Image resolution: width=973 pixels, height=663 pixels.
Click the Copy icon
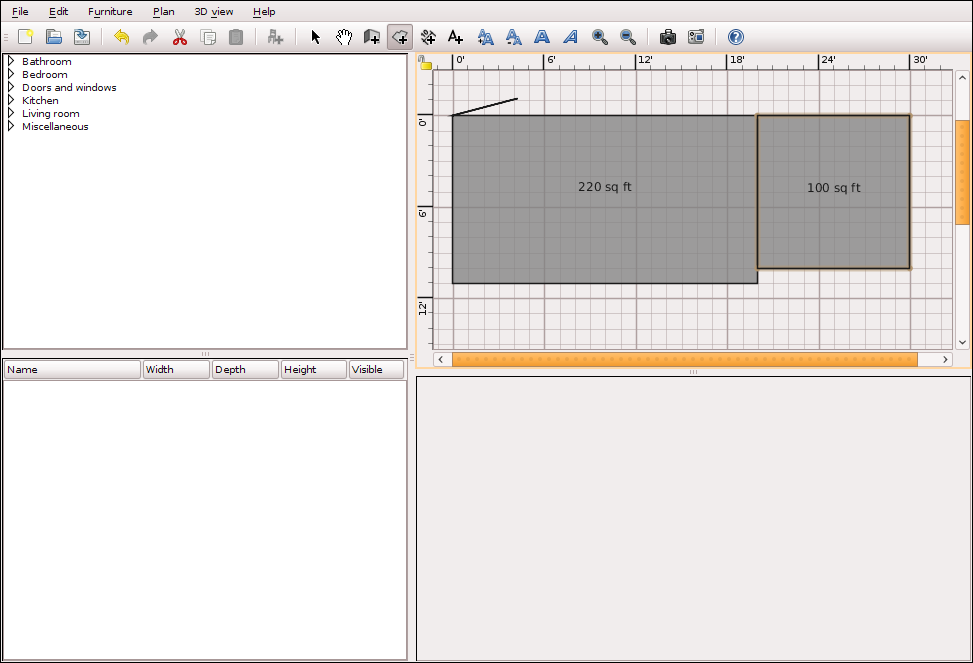pyautogui.click(x=208, y=37)
